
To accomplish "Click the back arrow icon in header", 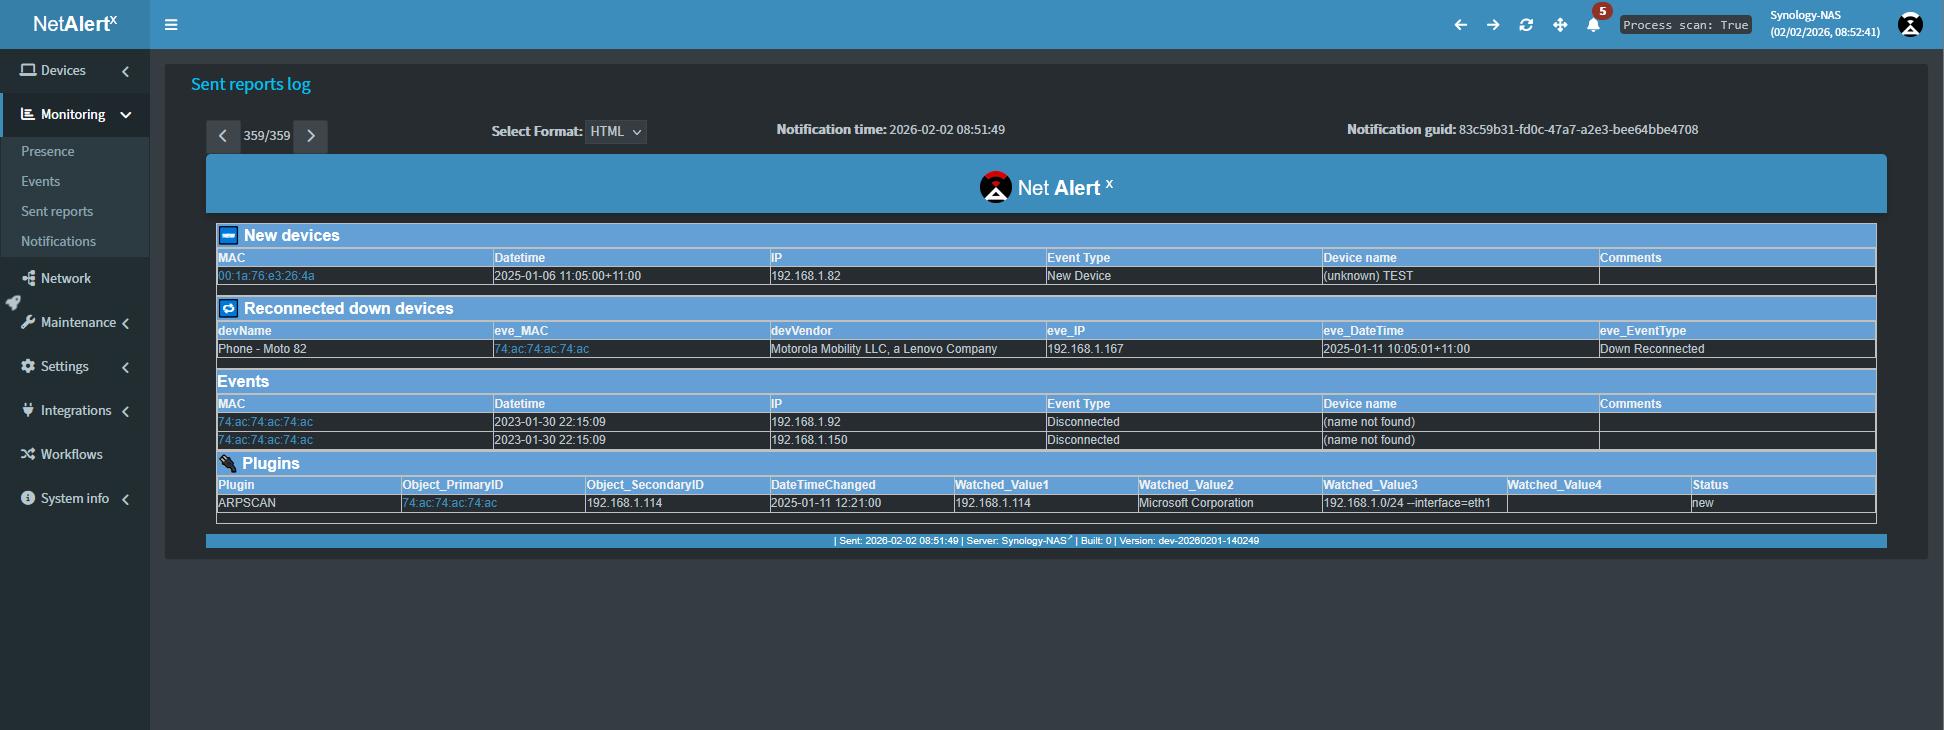I will [x=1460, y=25].
